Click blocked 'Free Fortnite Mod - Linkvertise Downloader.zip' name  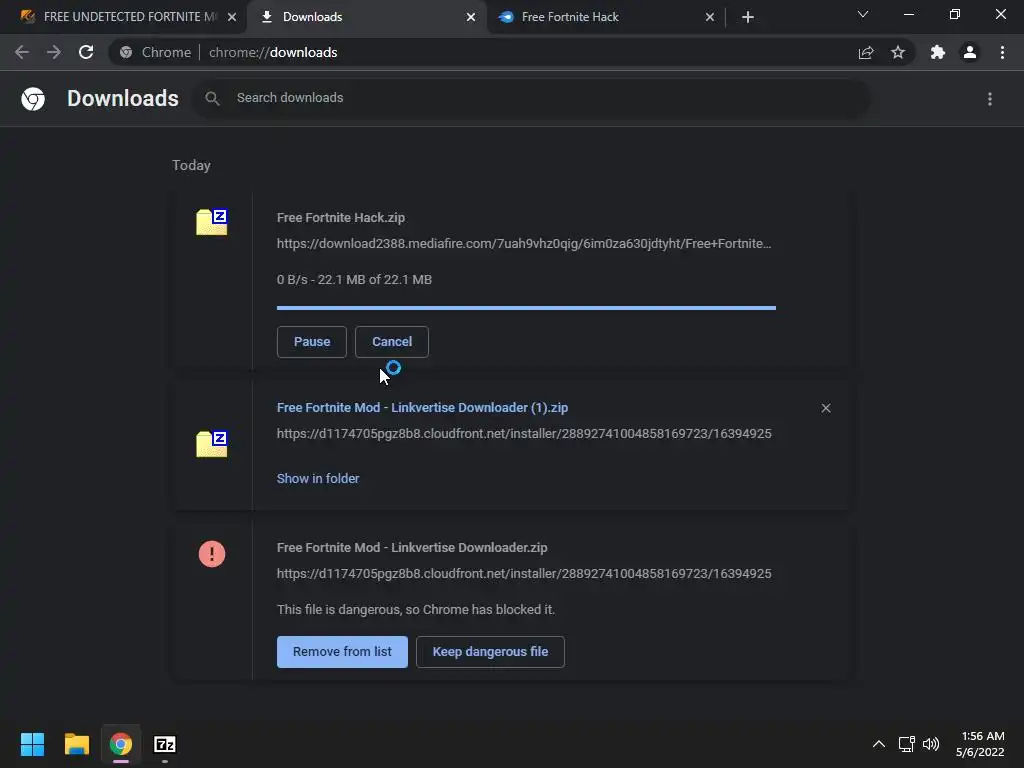tap(412, 547)
